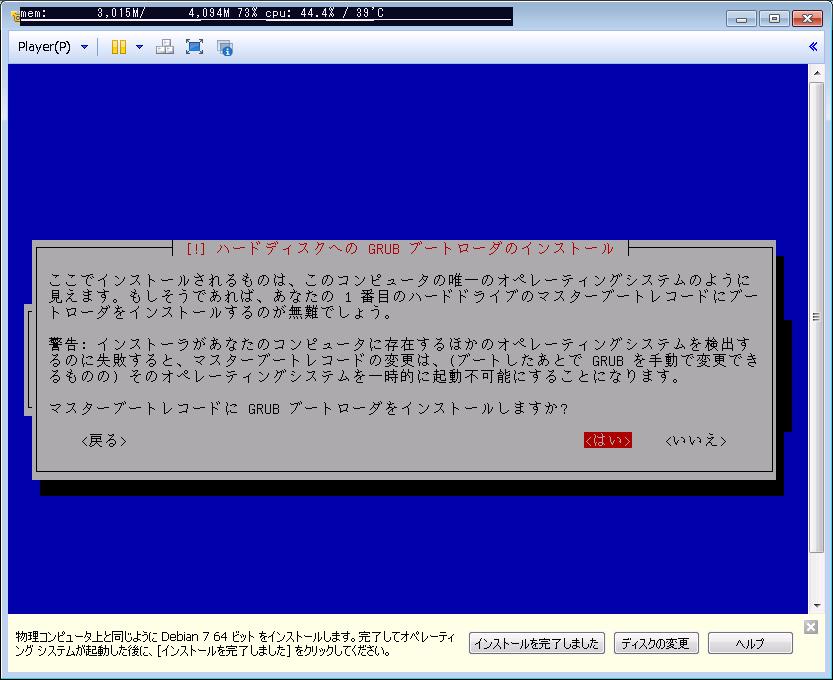Open the power options dropdown beside pause
Image resolution: width=833 pixels, height=680 pixels.
click(x=139, y=47)
